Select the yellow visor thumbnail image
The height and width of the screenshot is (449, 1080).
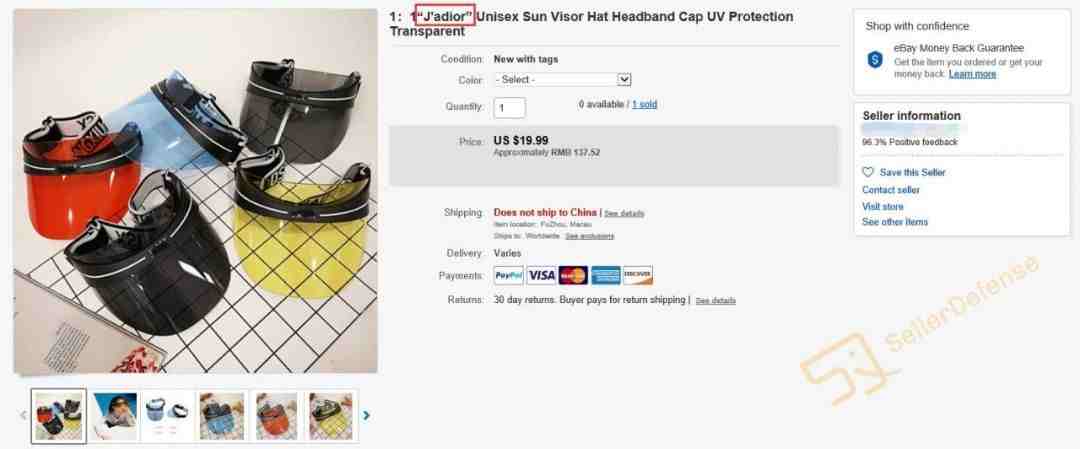pos(331,416)
